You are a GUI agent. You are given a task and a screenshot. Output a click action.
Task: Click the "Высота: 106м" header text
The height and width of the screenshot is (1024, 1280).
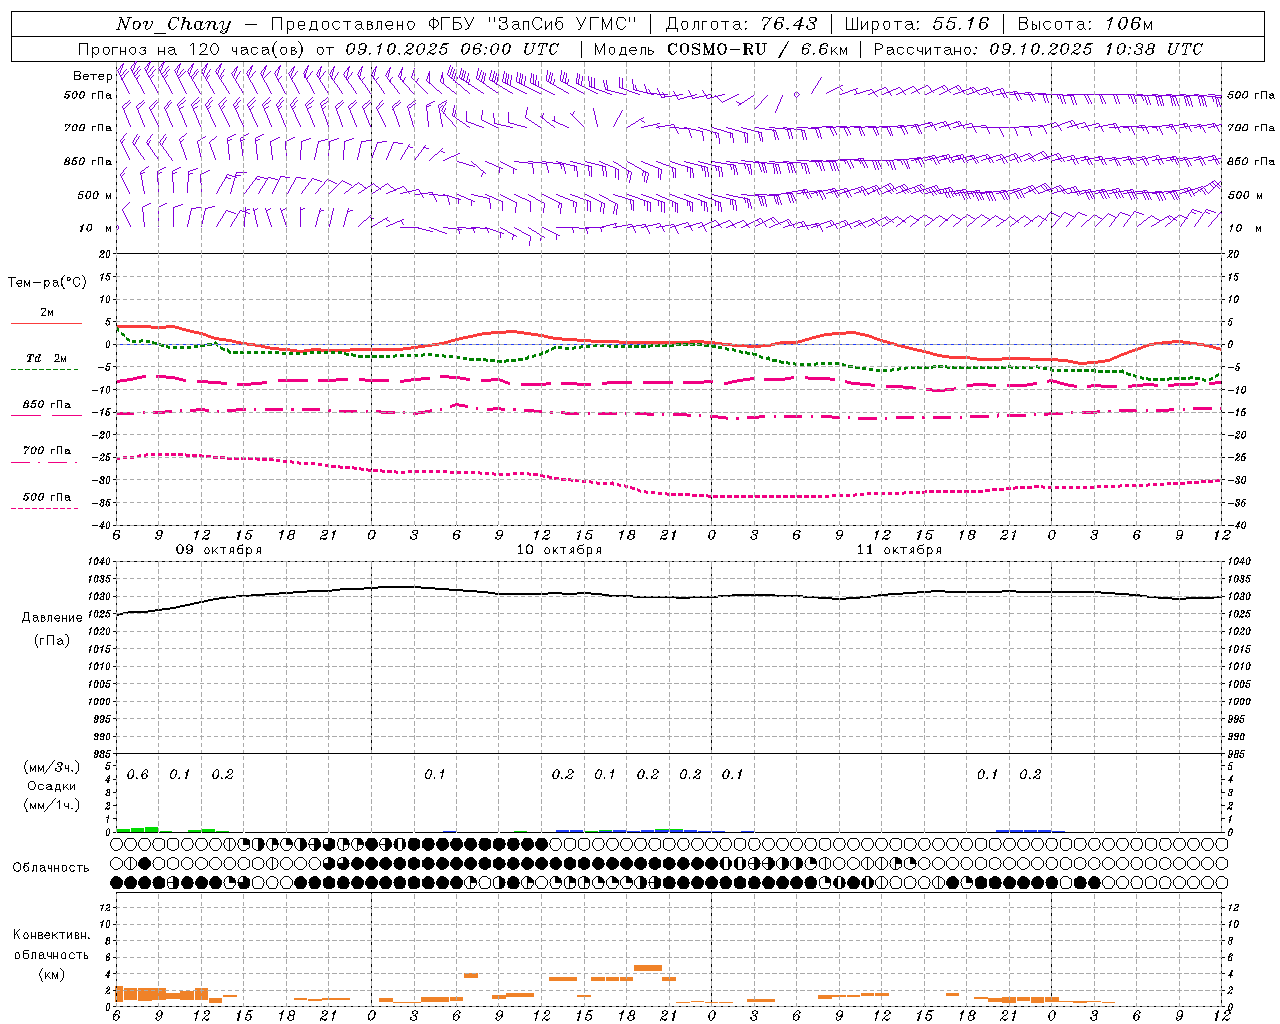pyautogui.click(x=1085, y=24)
